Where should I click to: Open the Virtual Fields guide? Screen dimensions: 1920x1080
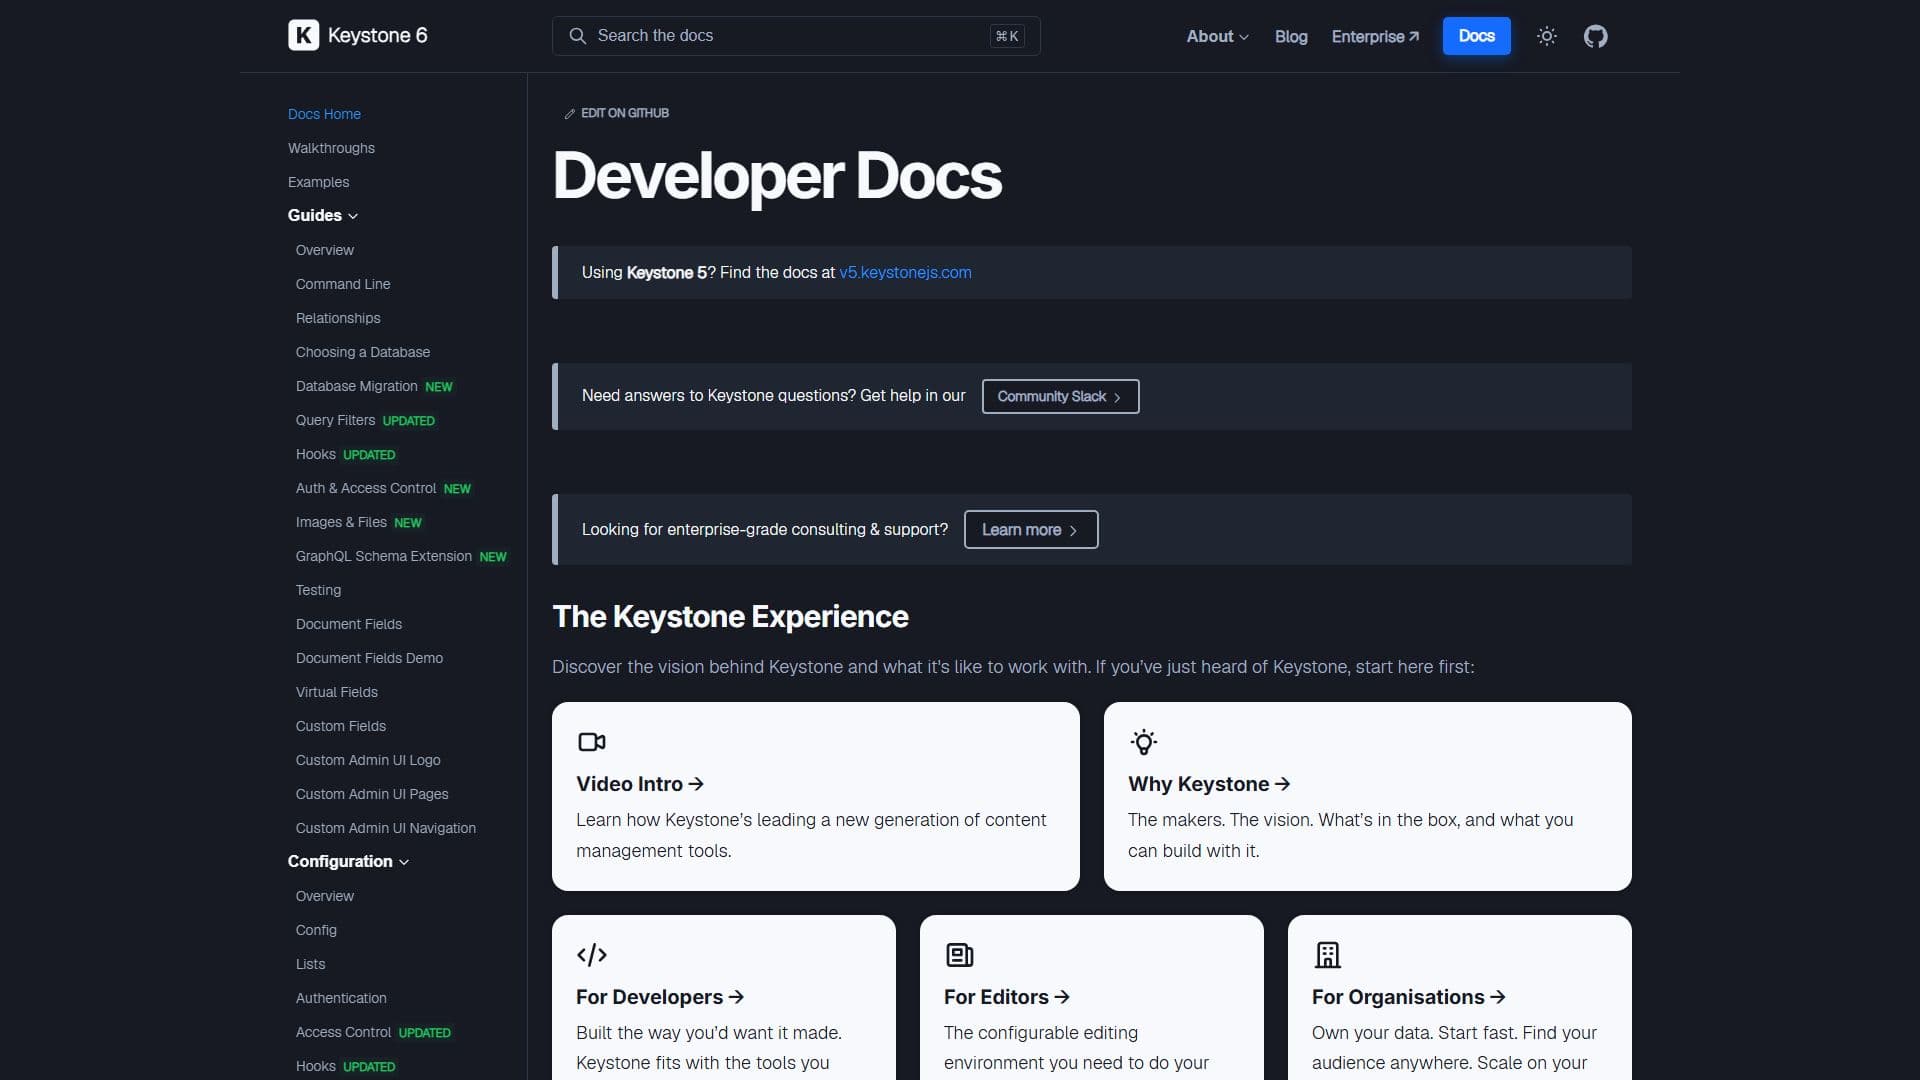pyautogui.click(x=337, y=692)
